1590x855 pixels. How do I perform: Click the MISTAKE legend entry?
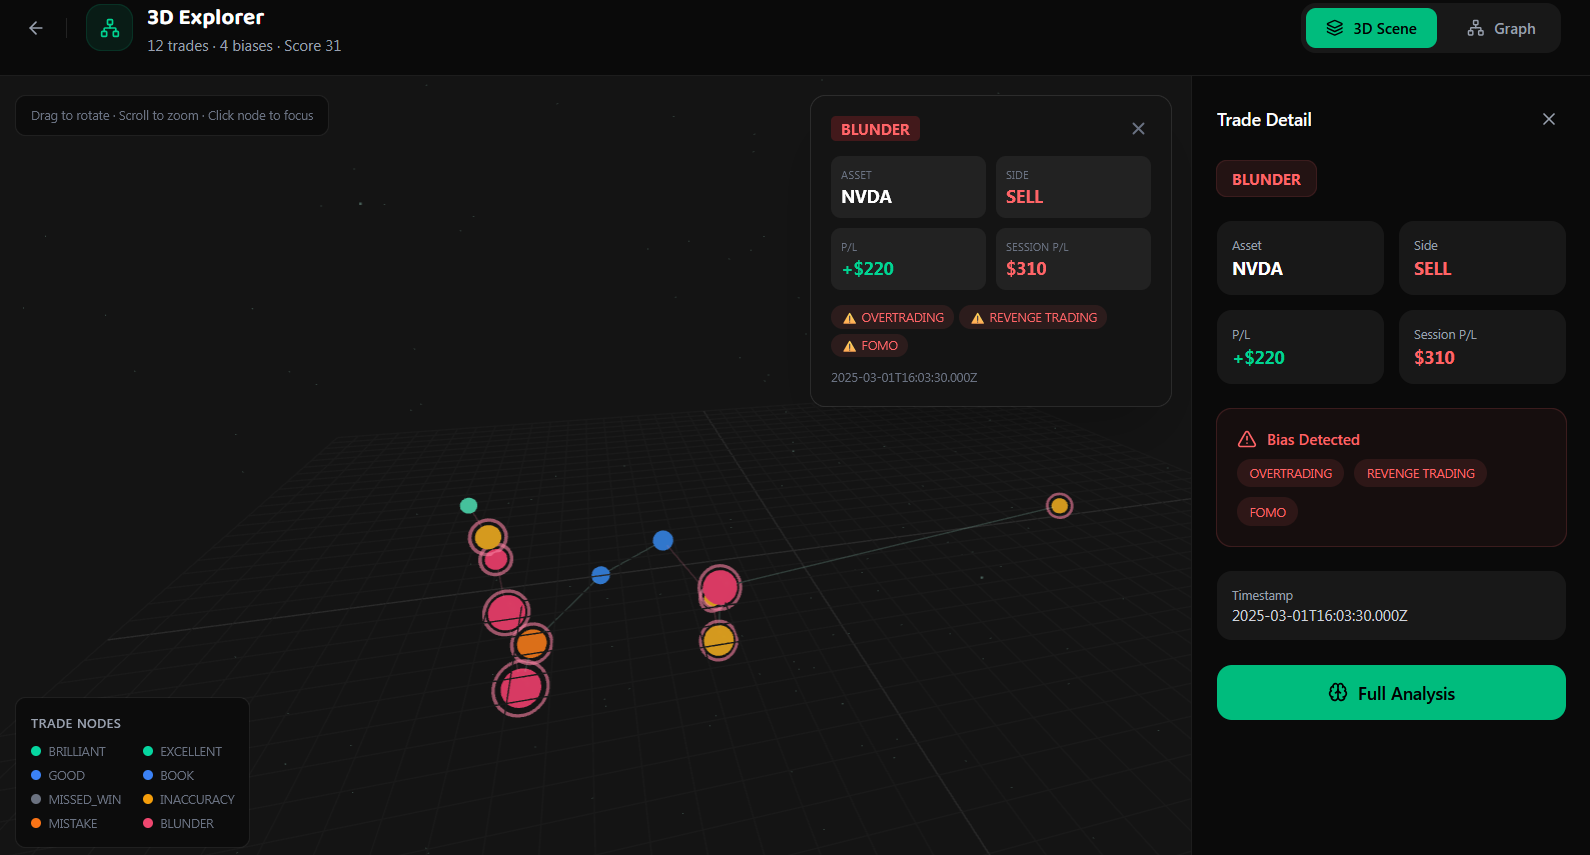tap(64, 823)
